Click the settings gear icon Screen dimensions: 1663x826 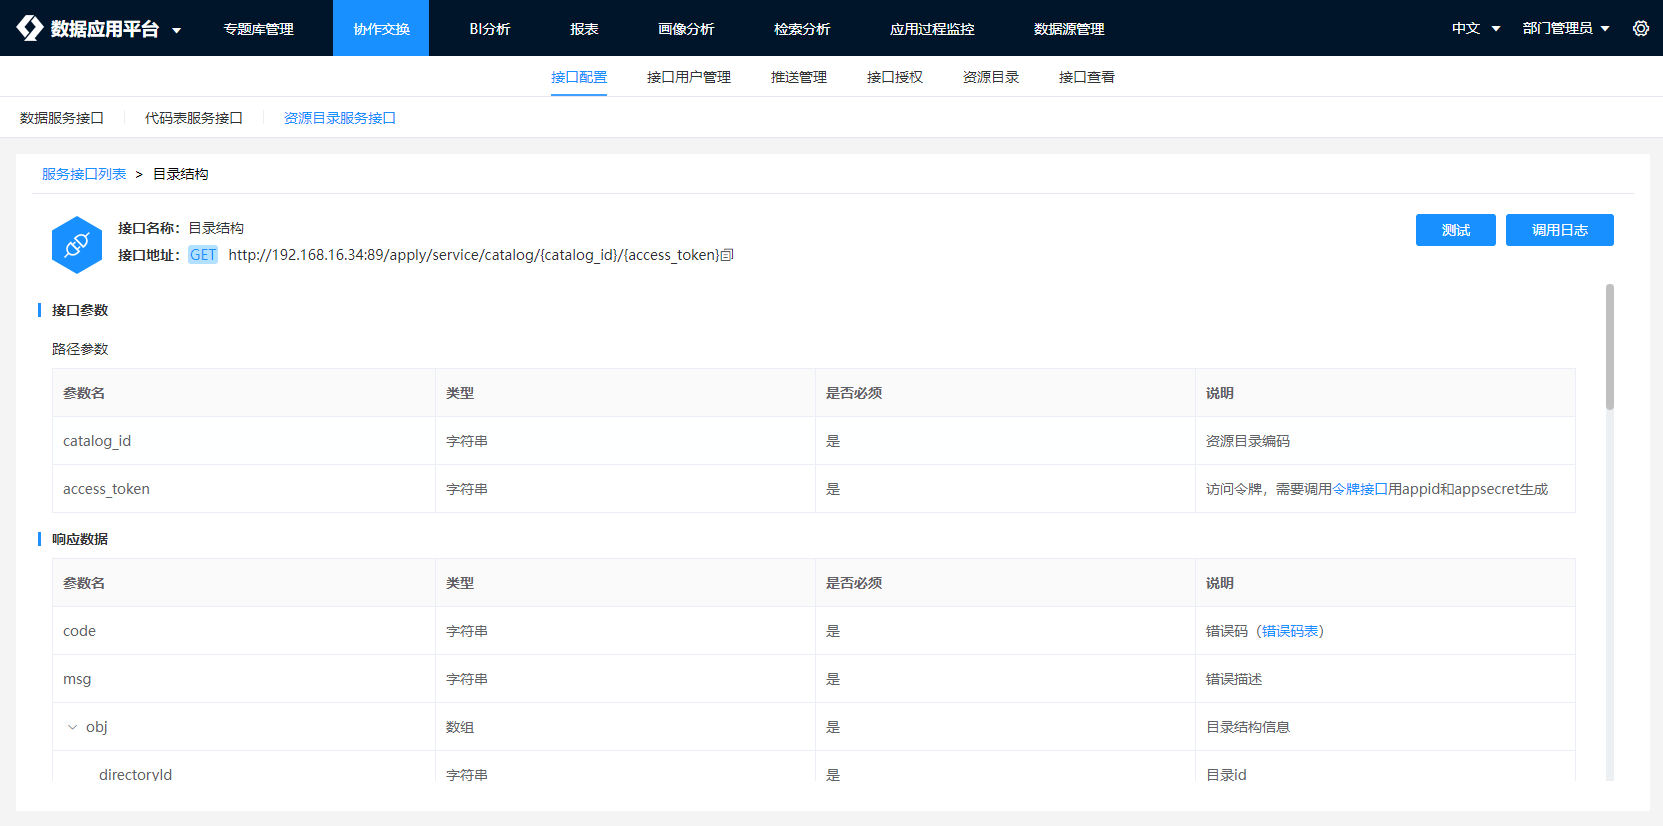coord(1640,29)
